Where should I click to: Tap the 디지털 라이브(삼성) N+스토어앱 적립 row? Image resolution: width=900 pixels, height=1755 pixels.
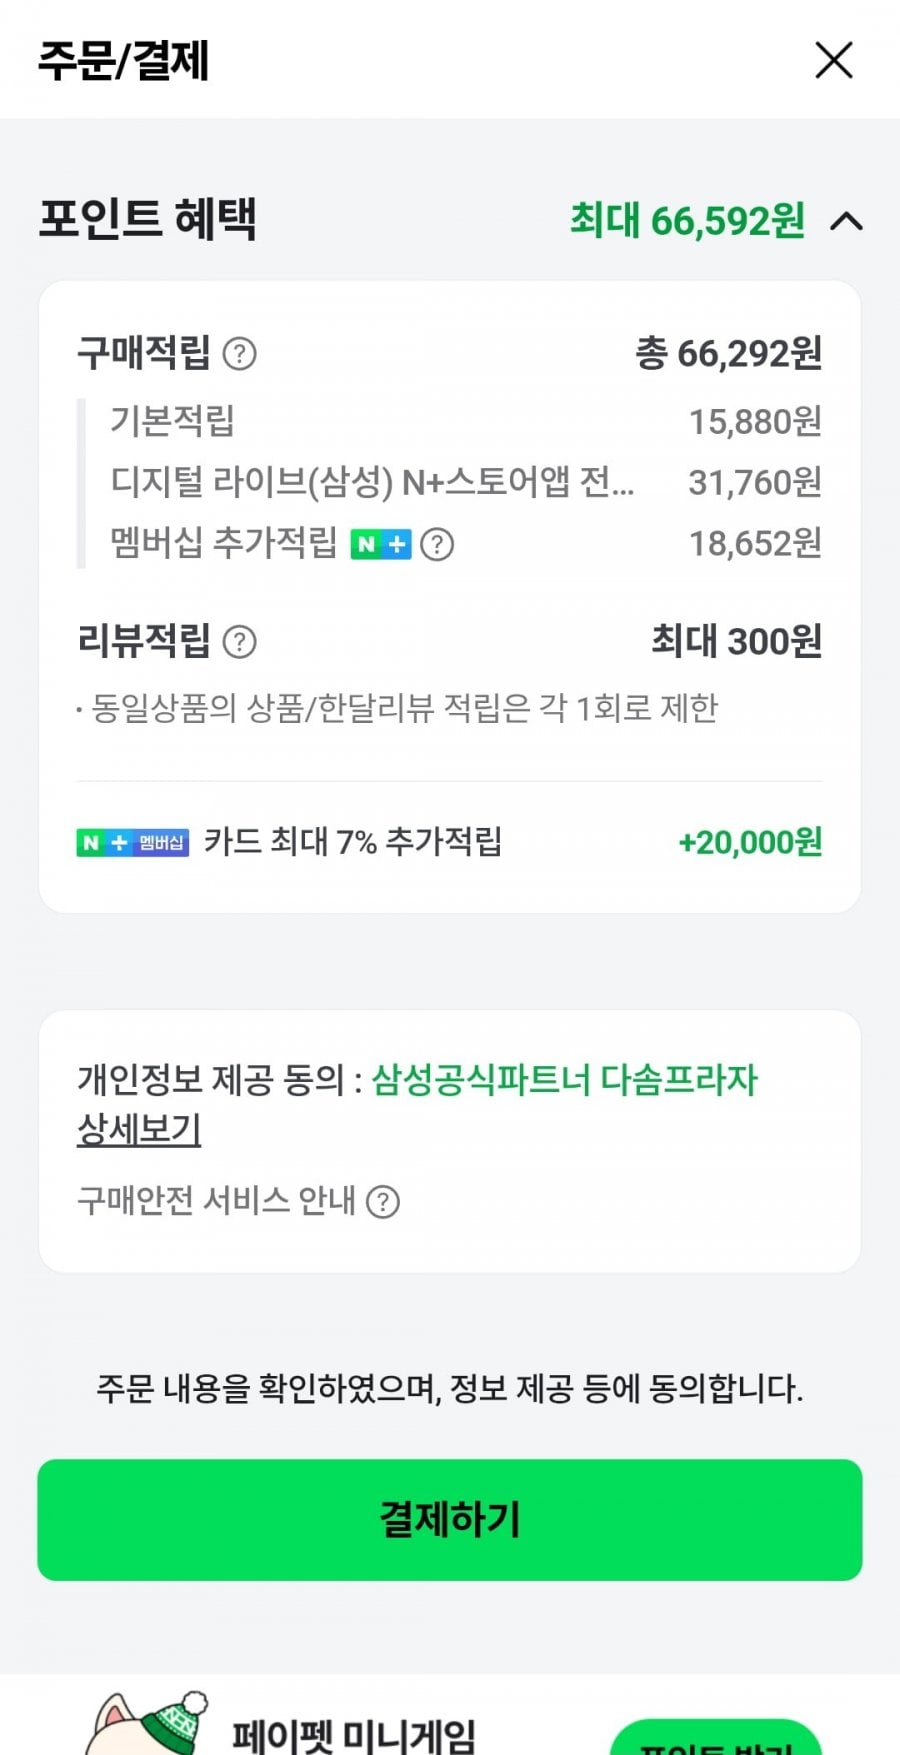tap(372, 482)
